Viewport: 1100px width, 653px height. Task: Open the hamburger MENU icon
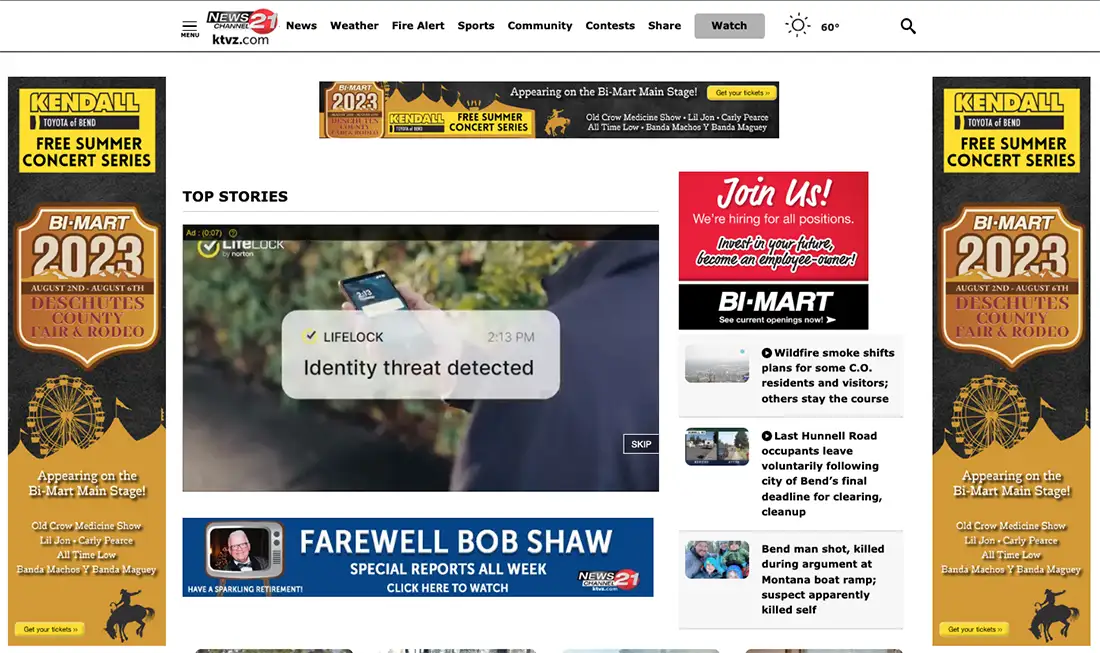189,28
